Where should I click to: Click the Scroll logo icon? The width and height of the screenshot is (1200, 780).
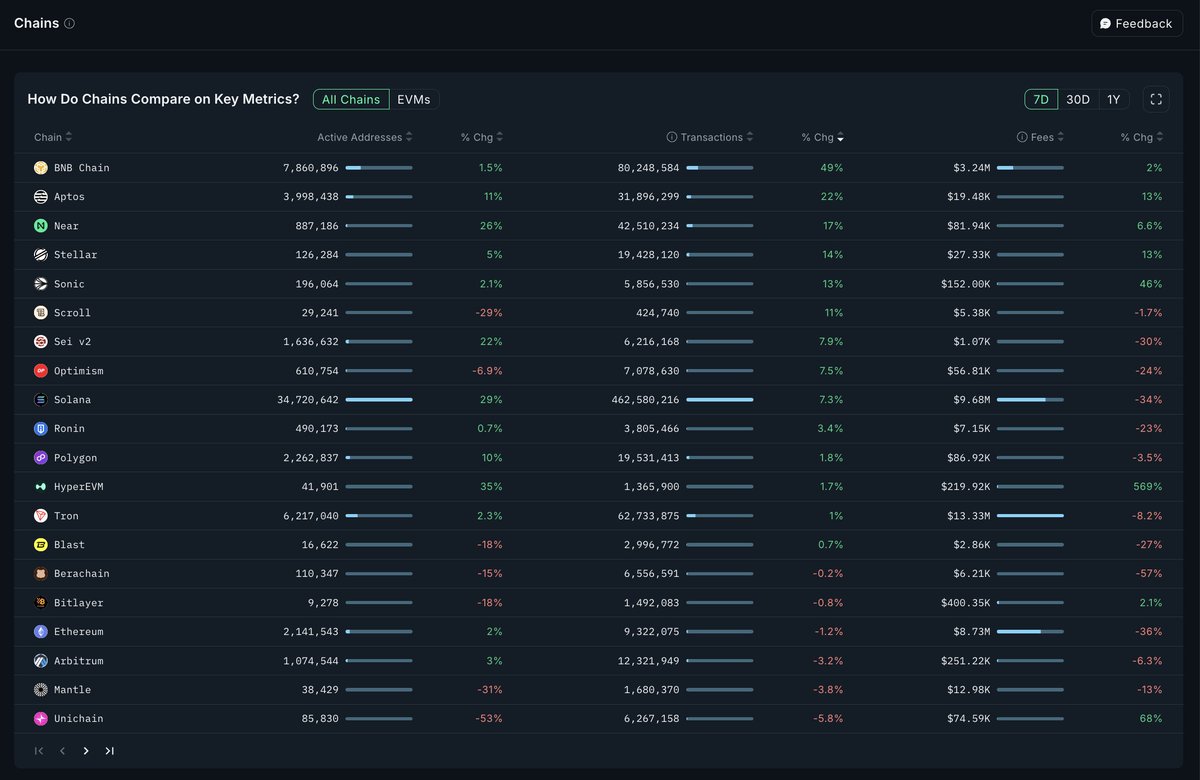(41, 313)
